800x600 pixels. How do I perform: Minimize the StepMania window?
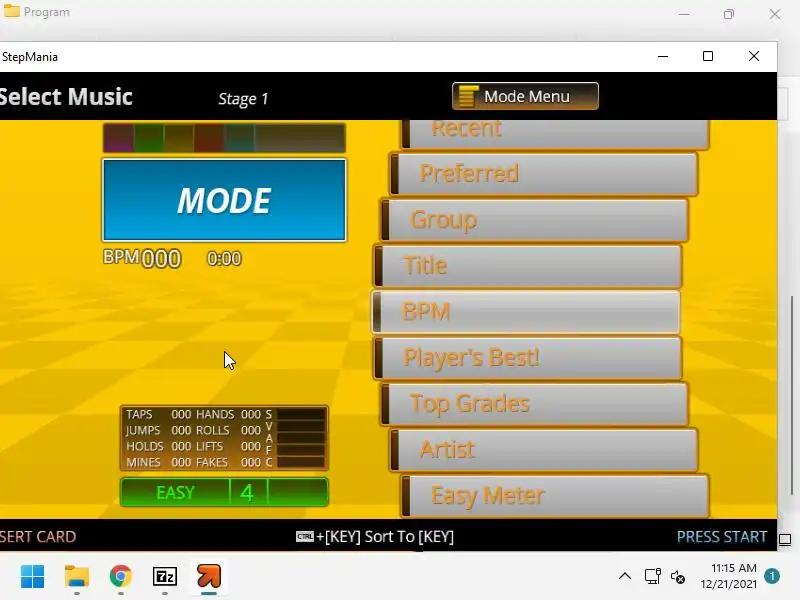click(663, 57)
